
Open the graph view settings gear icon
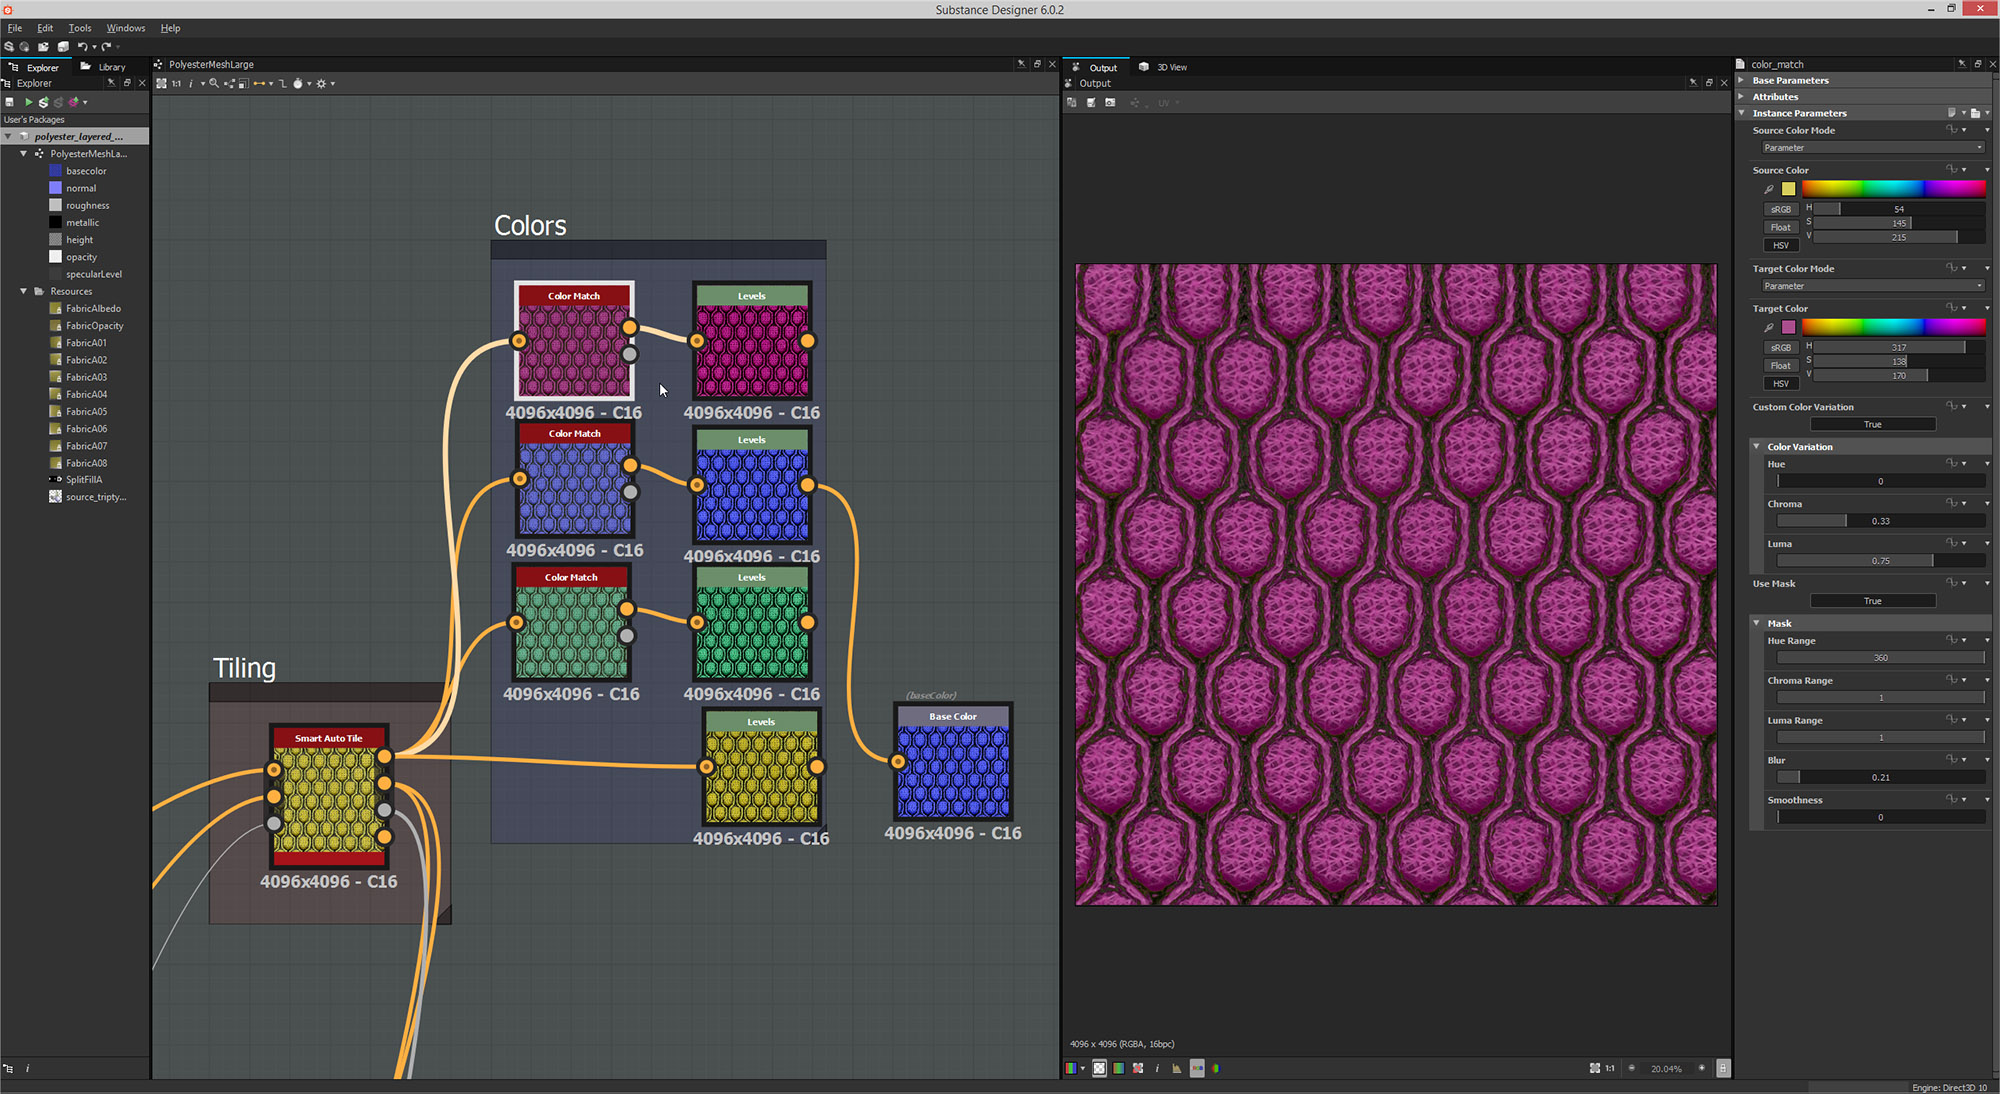tap(322, 84)
